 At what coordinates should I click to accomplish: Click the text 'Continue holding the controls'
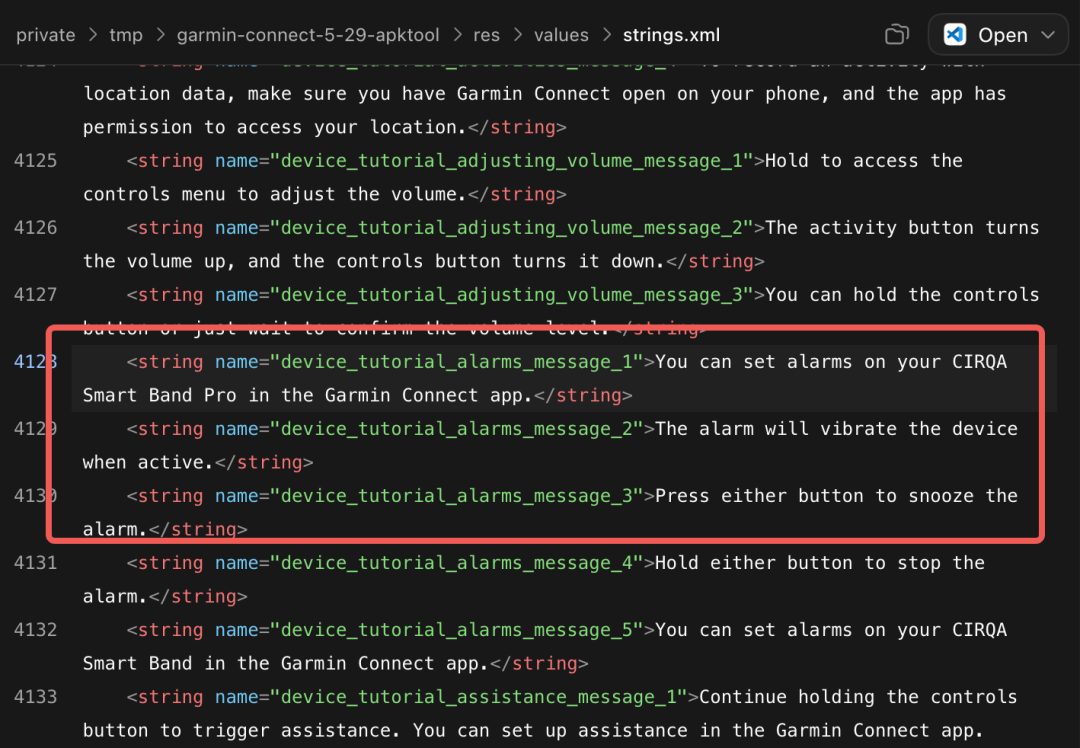(858, 696)
